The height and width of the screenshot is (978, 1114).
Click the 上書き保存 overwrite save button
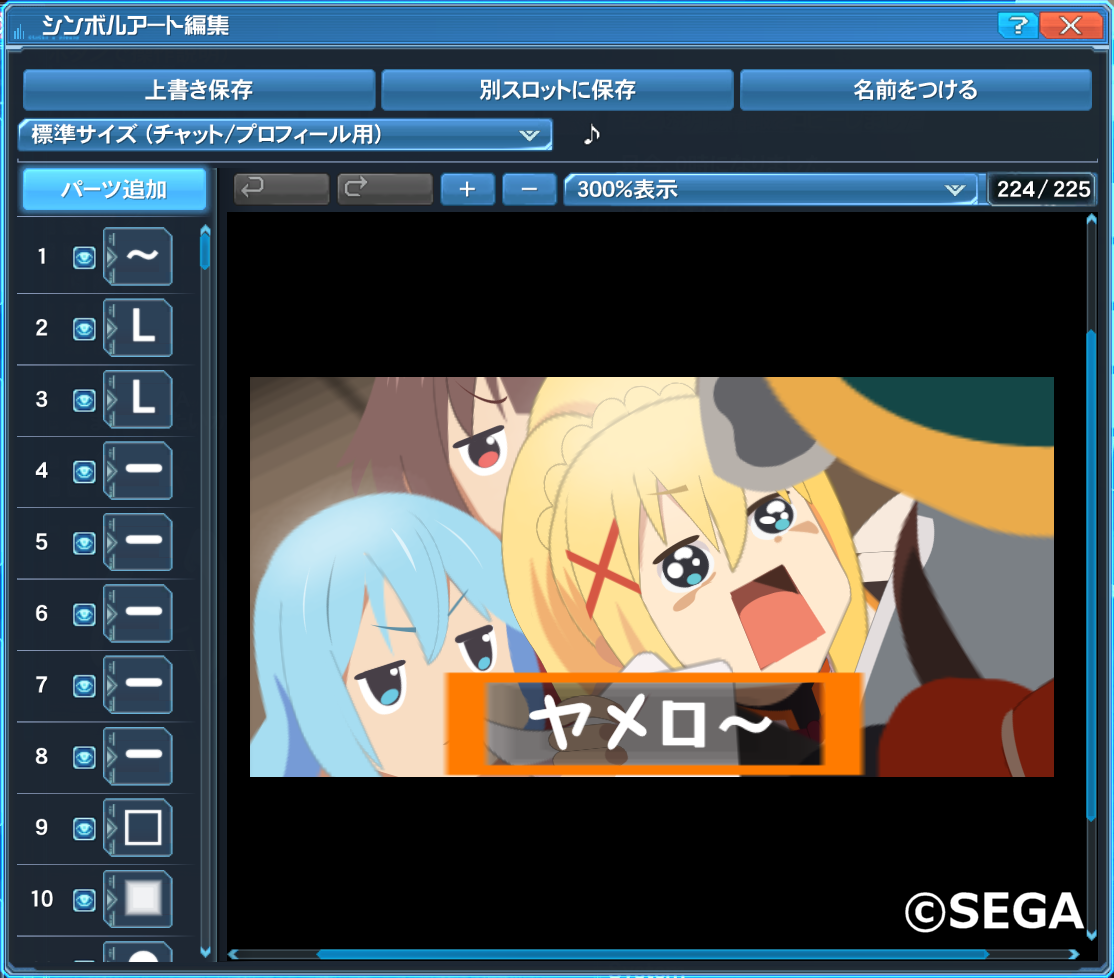199,89
